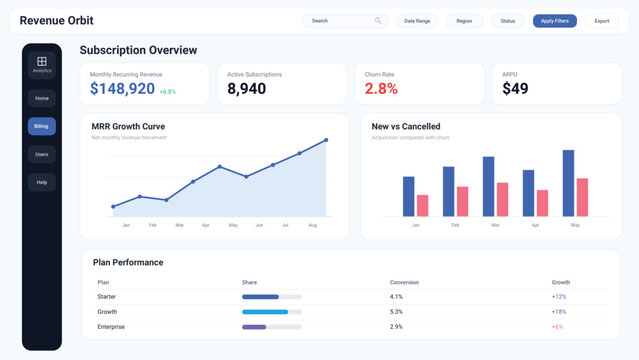Click the Revenue Orbit title
The image size is (639, 360).
(x=57, y=20)
